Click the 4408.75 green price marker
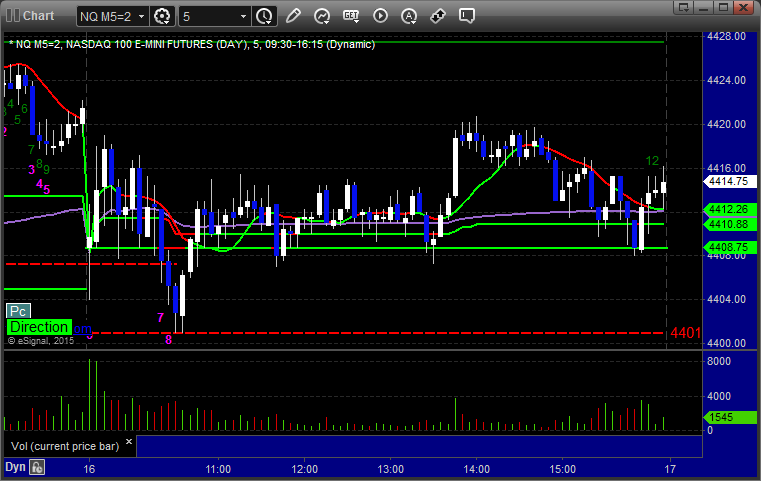The width and height of the screenshot is (761, 481). coord(729,248)
